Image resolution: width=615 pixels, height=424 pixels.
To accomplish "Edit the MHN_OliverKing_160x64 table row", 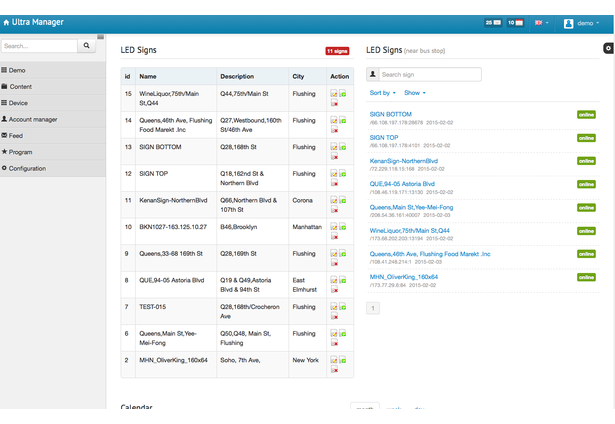I will pyautogui.click(x=334, y=360).
